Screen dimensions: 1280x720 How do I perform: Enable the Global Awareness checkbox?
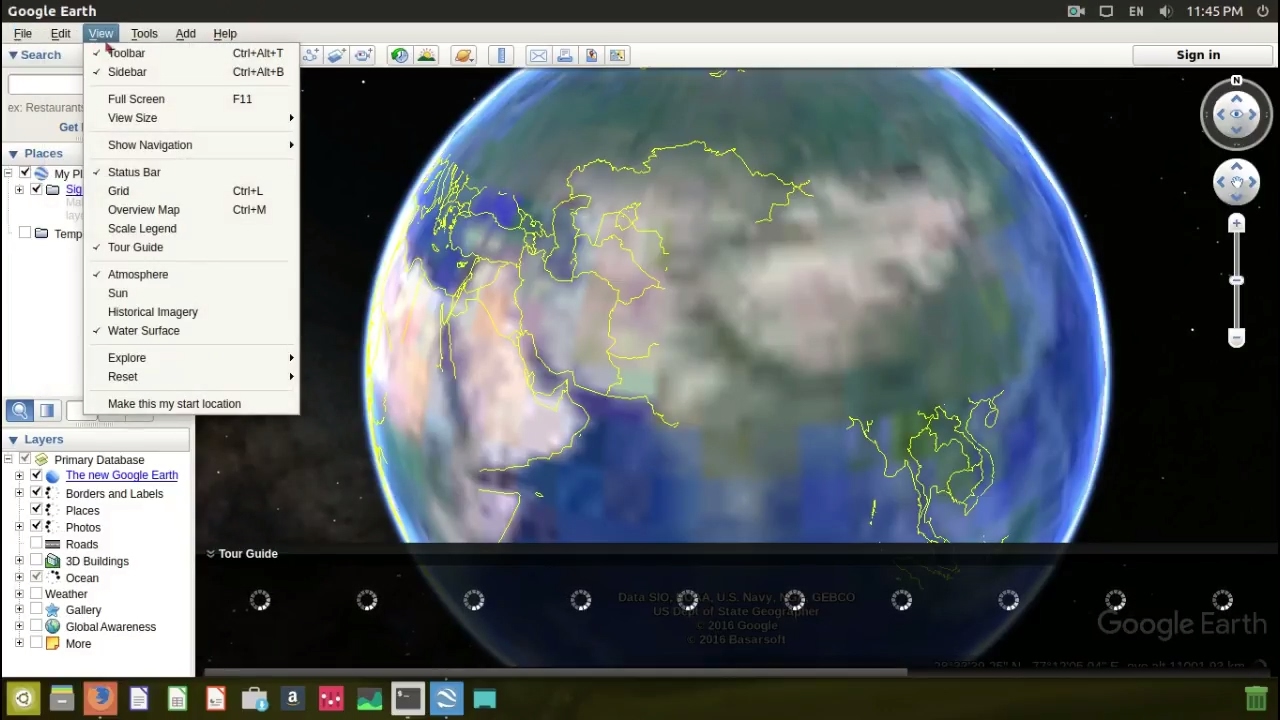click(x=36, y=627)
